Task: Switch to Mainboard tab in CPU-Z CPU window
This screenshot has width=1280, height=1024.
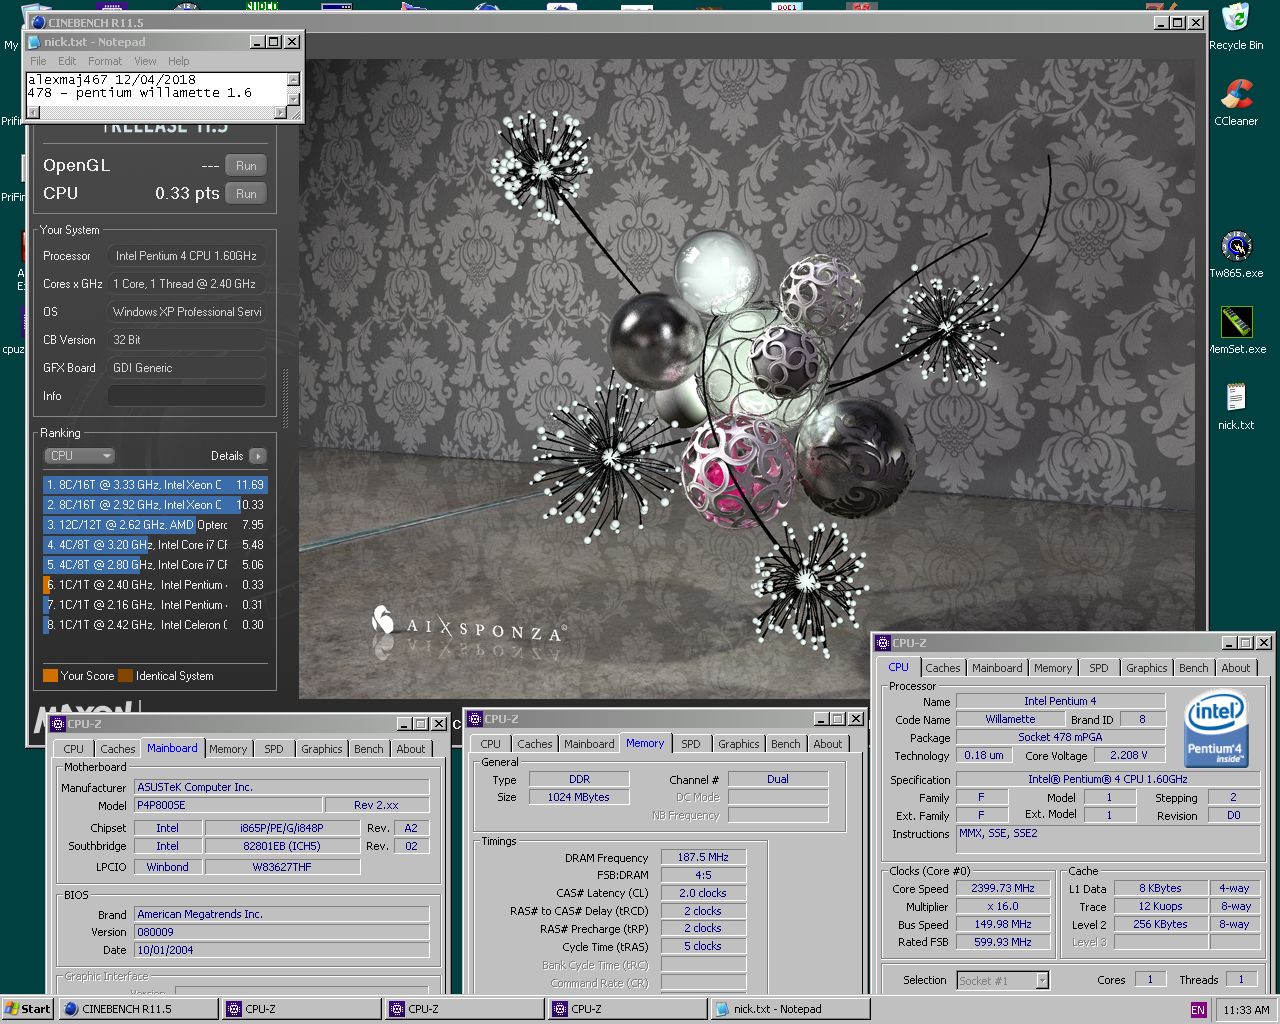Action: point(997,668)
